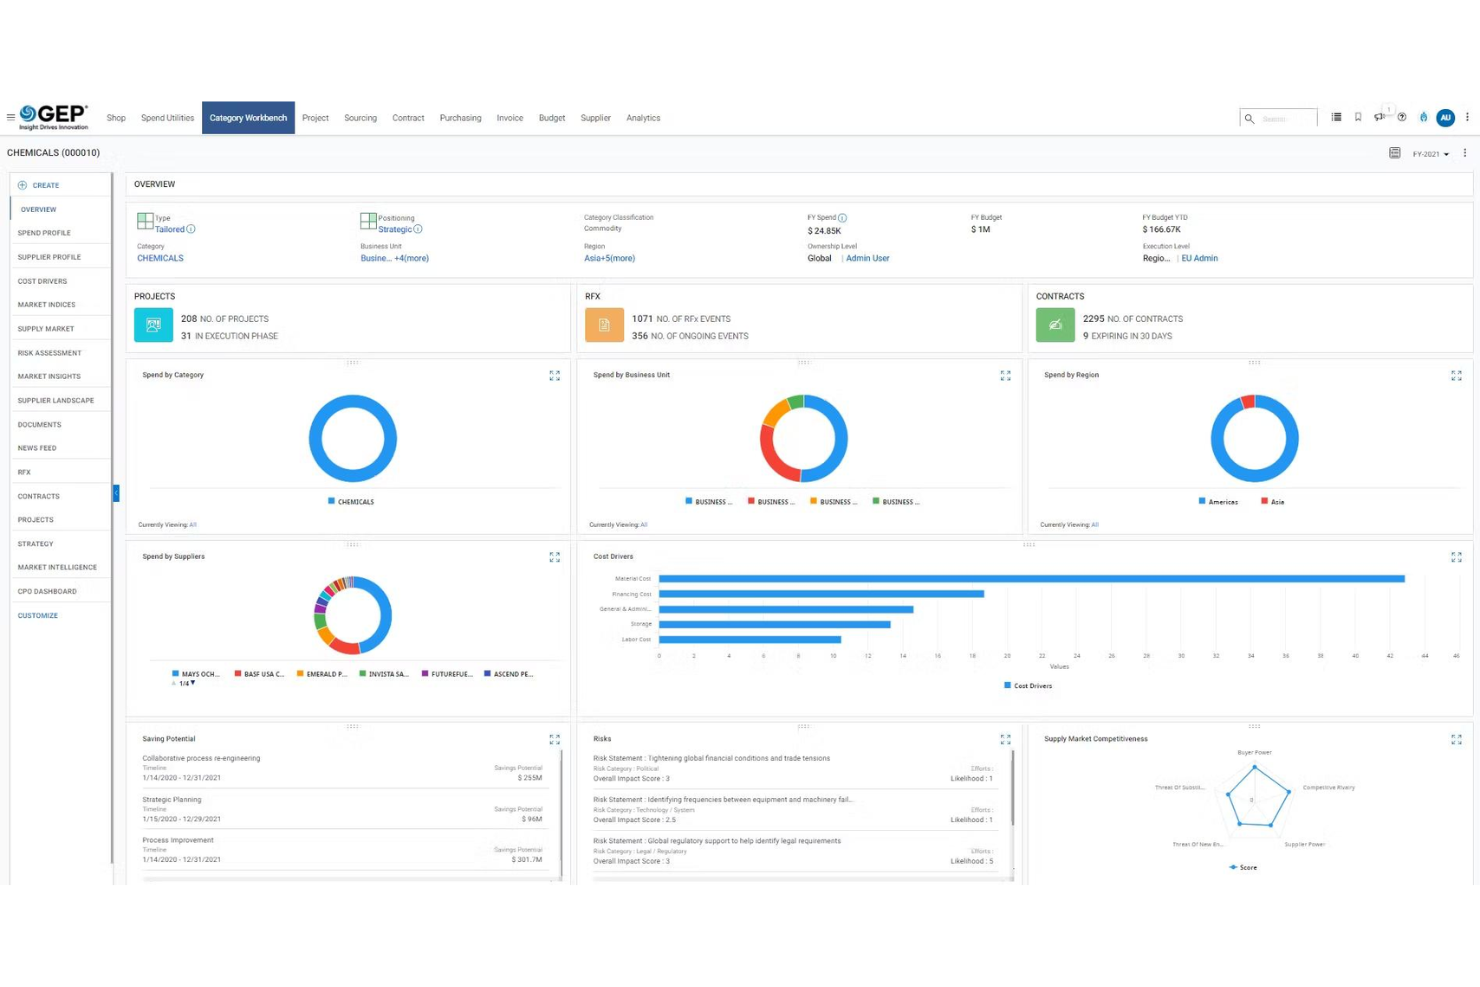Toggle the Americas legend series
Screen dimensions: 1480x987
pyautogui.click(x=1218, y=502)
